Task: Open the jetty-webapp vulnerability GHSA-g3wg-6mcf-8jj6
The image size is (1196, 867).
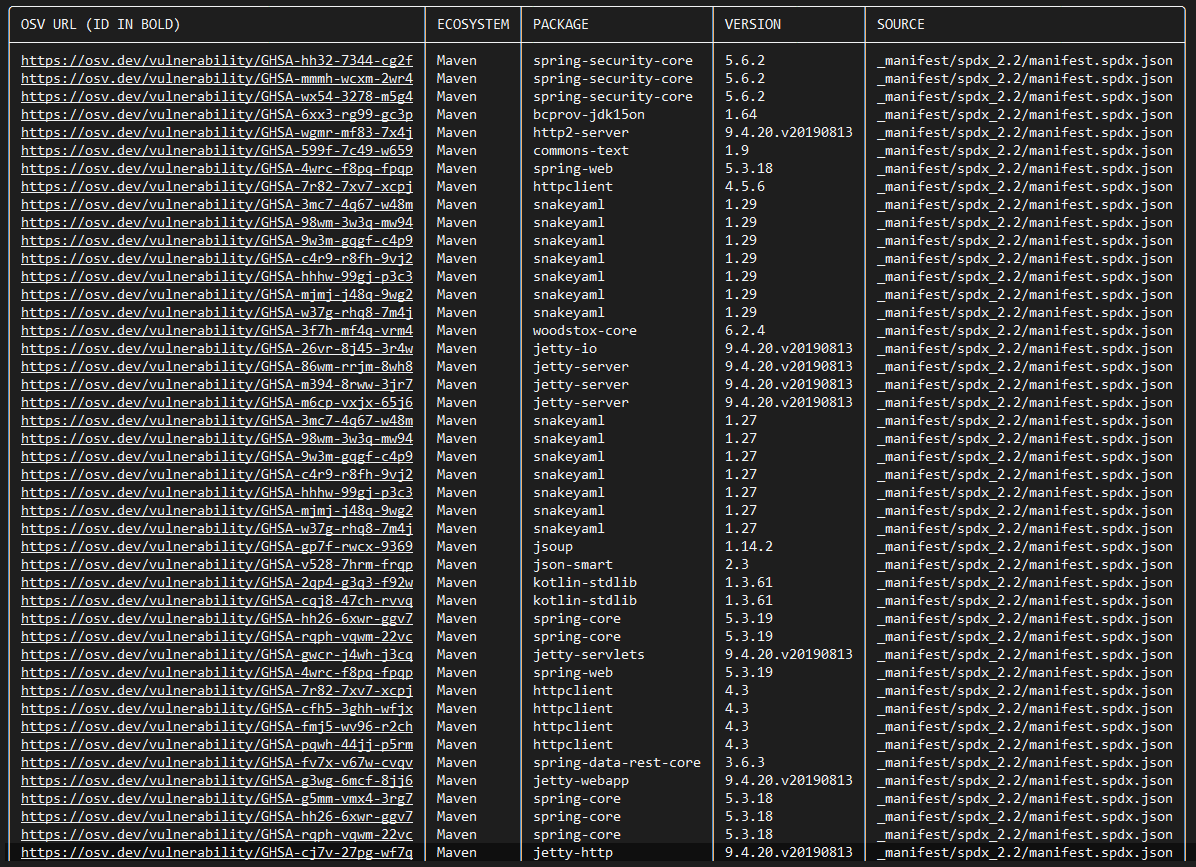Action: [x=218, y=780]
